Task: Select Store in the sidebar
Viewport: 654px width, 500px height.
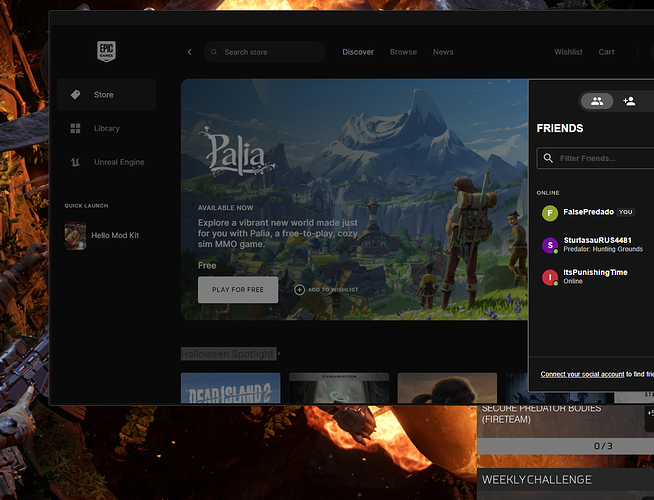Action: point(106,95)
